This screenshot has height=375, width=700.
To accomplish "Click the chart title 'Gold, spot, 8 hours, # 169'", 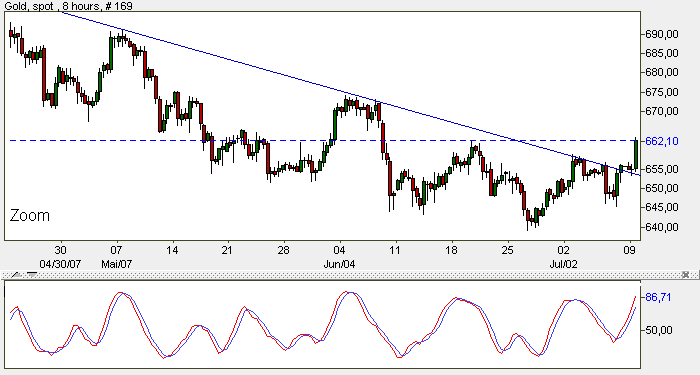I will click(x=68, y=5).
